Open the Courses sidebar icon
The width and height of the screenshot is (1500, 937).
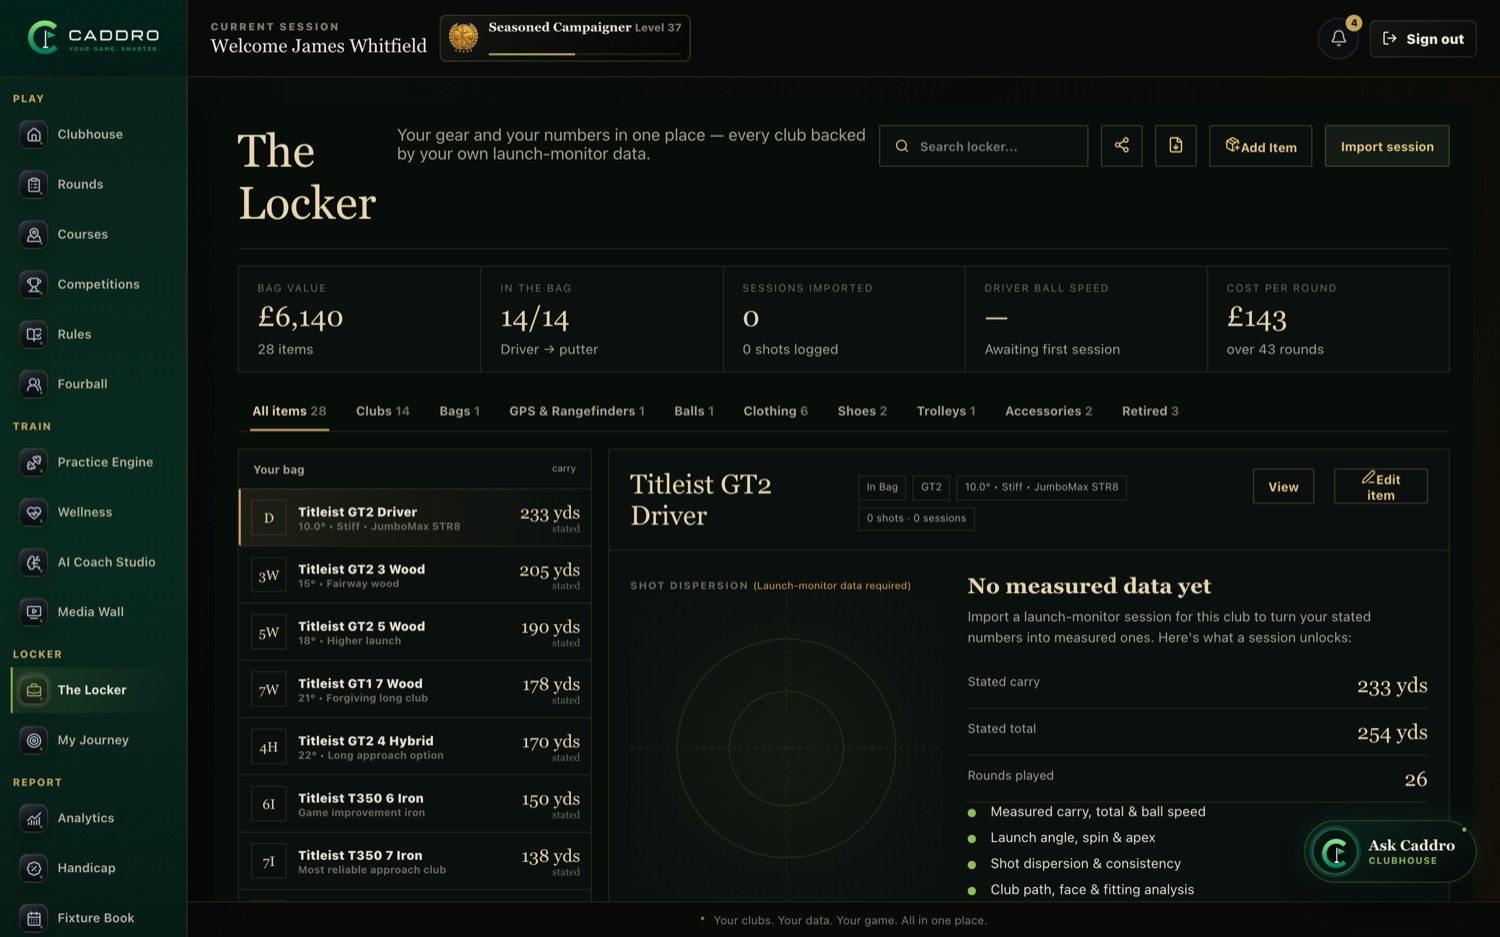pyautogui.click(x=34, y=234)
